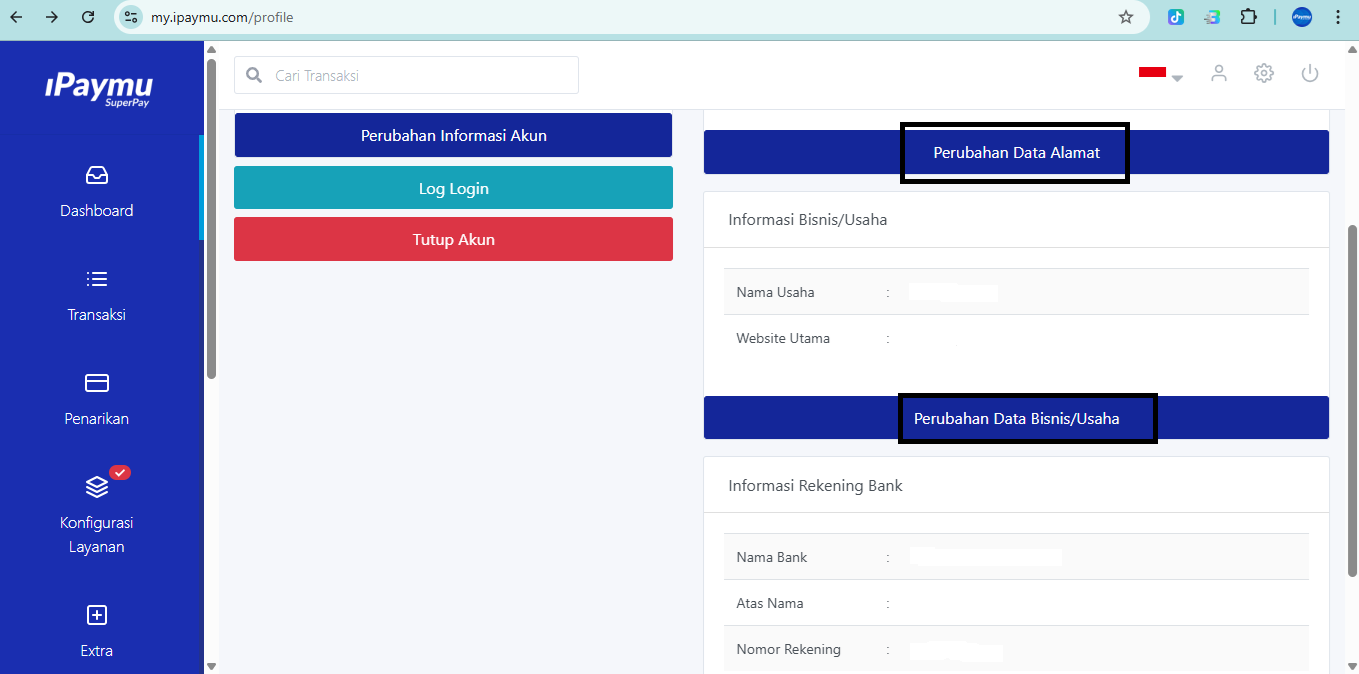
Task: Open Chrome three-dot menu
Action: [1338, 17]
